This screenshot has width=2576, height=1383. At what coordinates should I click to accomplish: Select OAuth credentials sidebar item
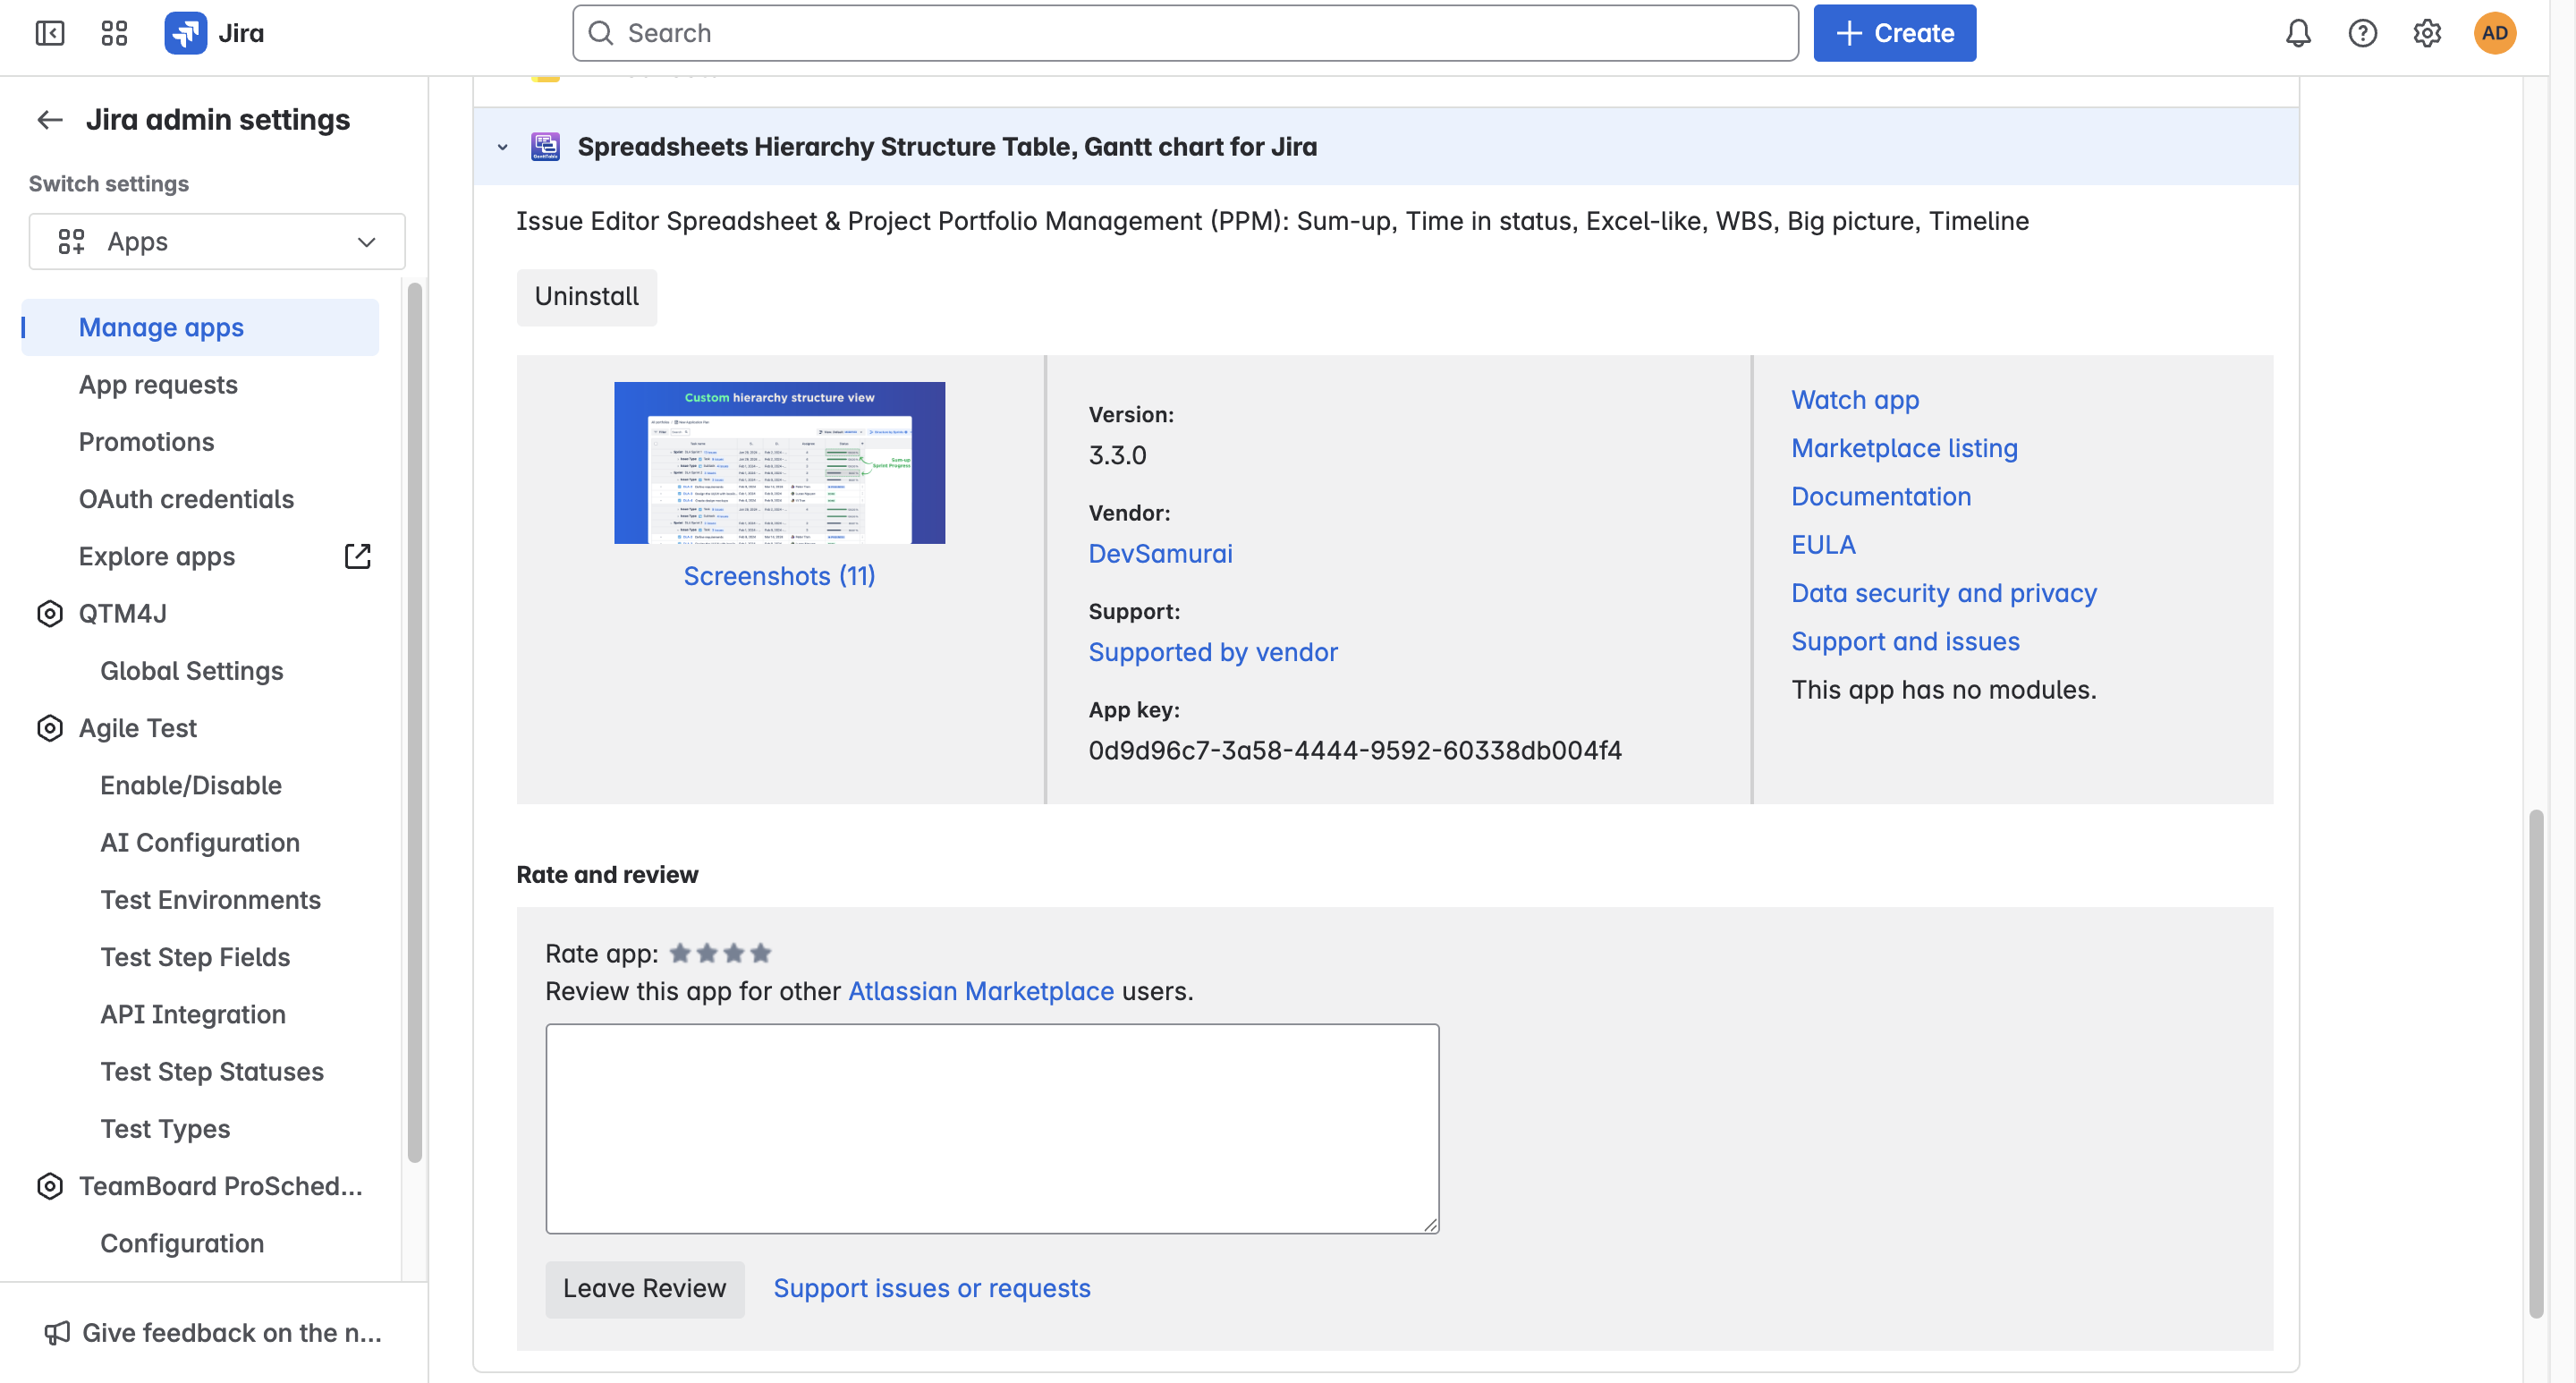[x=186, y=499]
